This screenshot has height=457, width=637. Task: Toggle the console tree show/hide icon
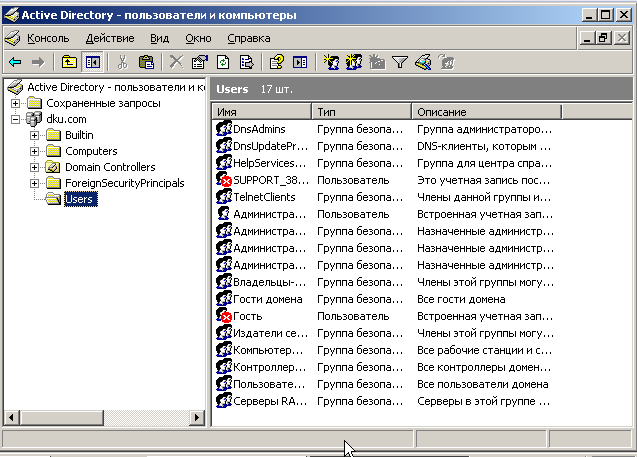tap(92, 62)
